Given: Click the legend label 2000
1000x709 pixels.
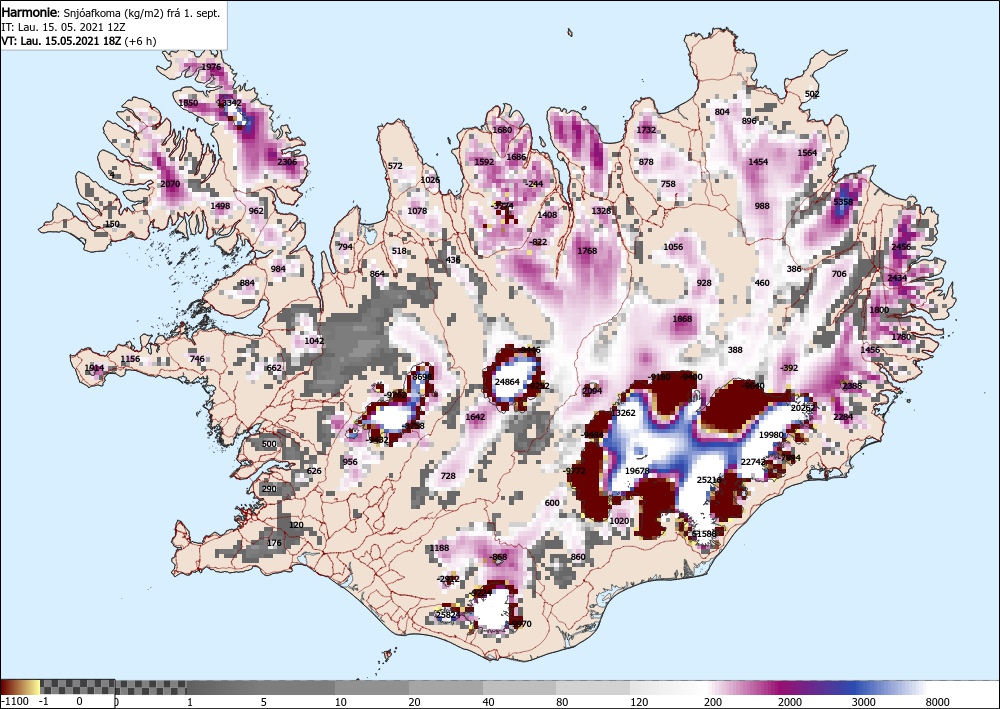Looking at the screenshot, I should pyautogui.click(x=790, y=702).
